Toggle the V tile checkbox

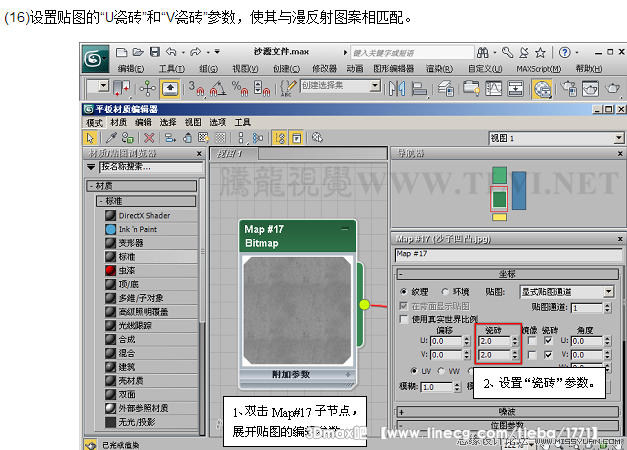pos(548,355)
